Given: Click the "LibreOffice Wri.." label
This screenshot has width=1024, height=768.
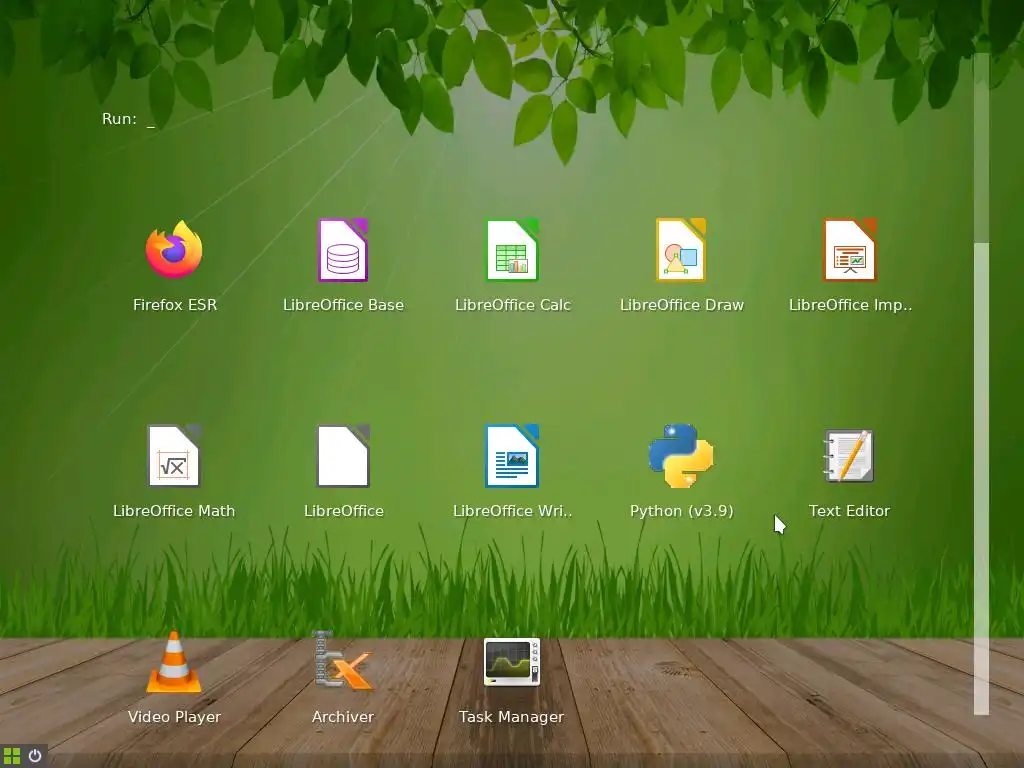Looking at the screenshot, I should click(513, 511).
